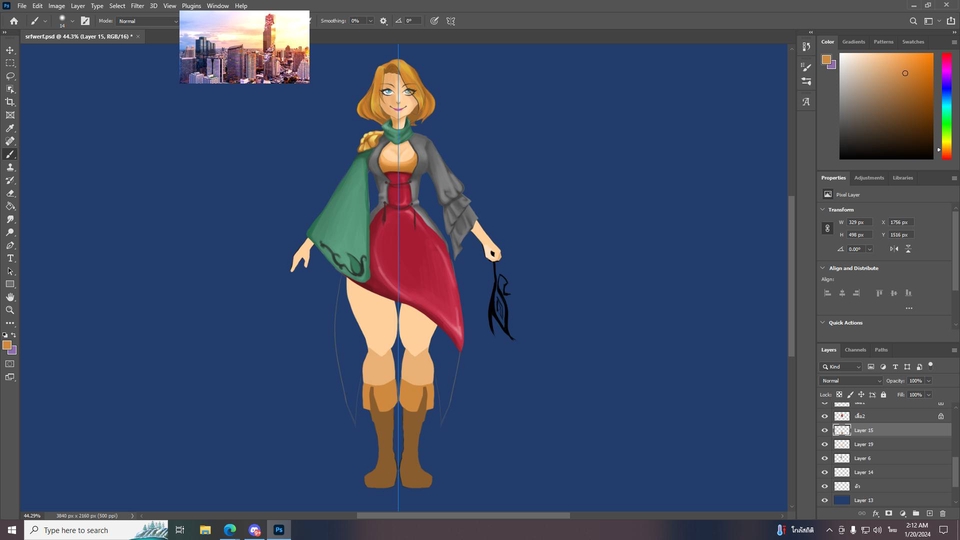
Task: Collapse the Quick Actions section
Action: coord(823,323)
